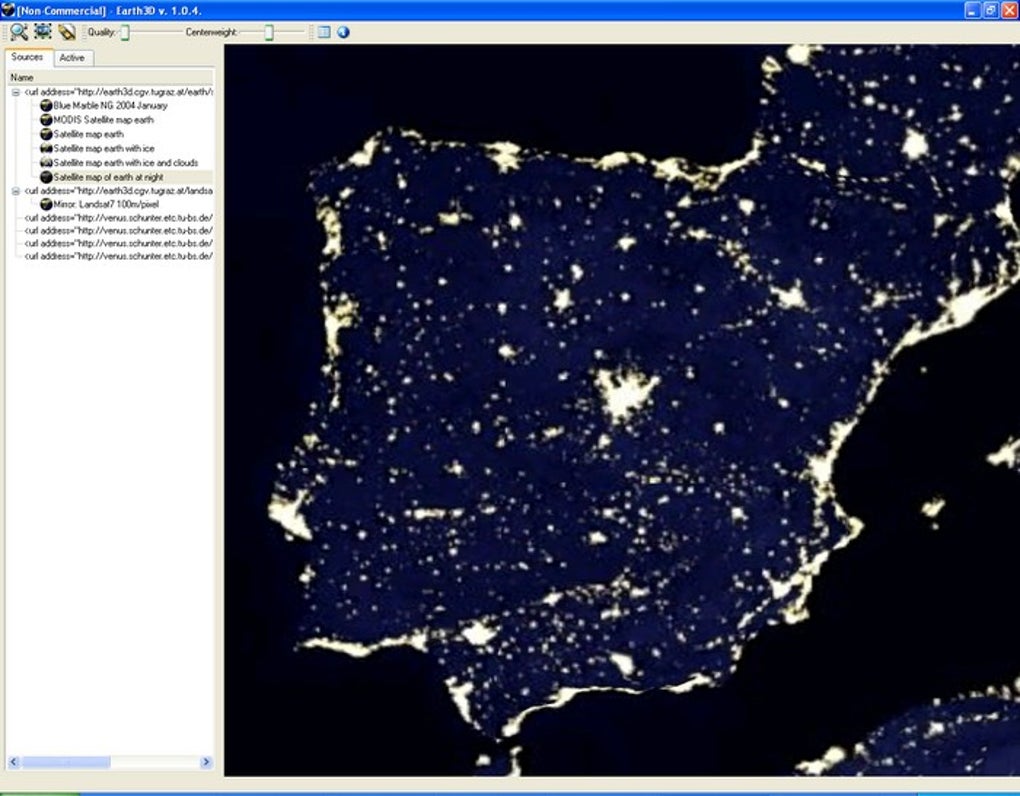Click the bright Madrid lights on the map
The height and width of the screenshot is (796, 1020).
(624, 393)
